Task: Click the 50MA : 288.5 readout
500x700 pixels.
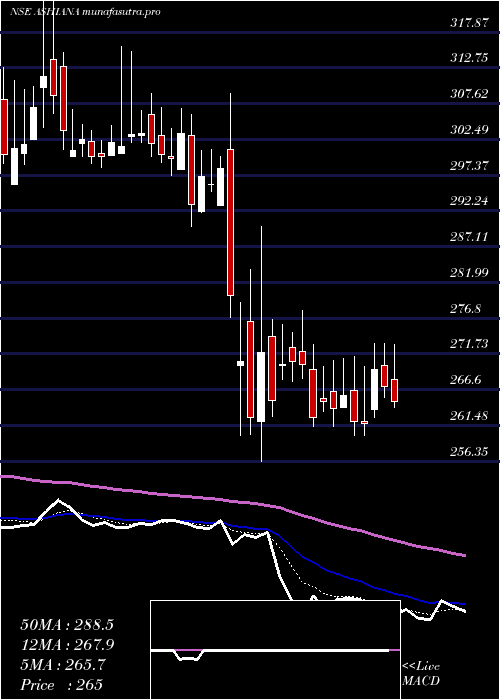Action: pos(67,625)
